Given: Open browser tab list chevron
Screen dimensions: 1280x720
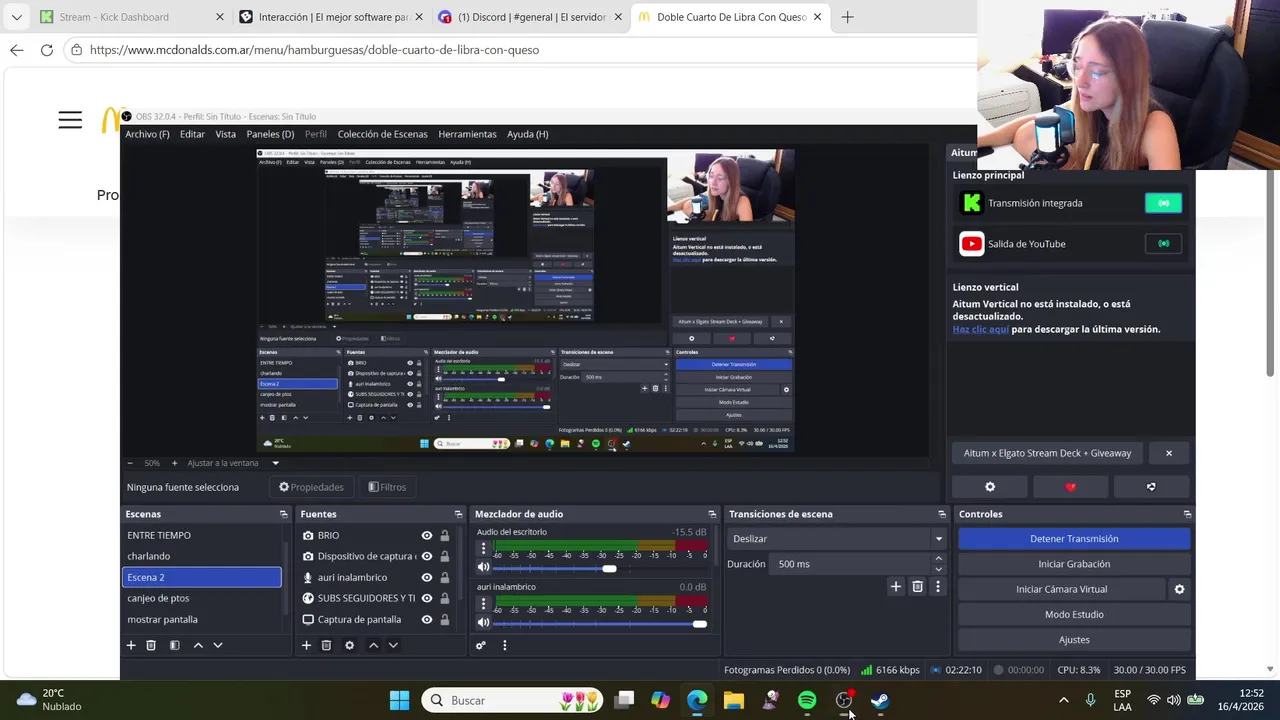Looking at the screenshot, I should [16, 17].
